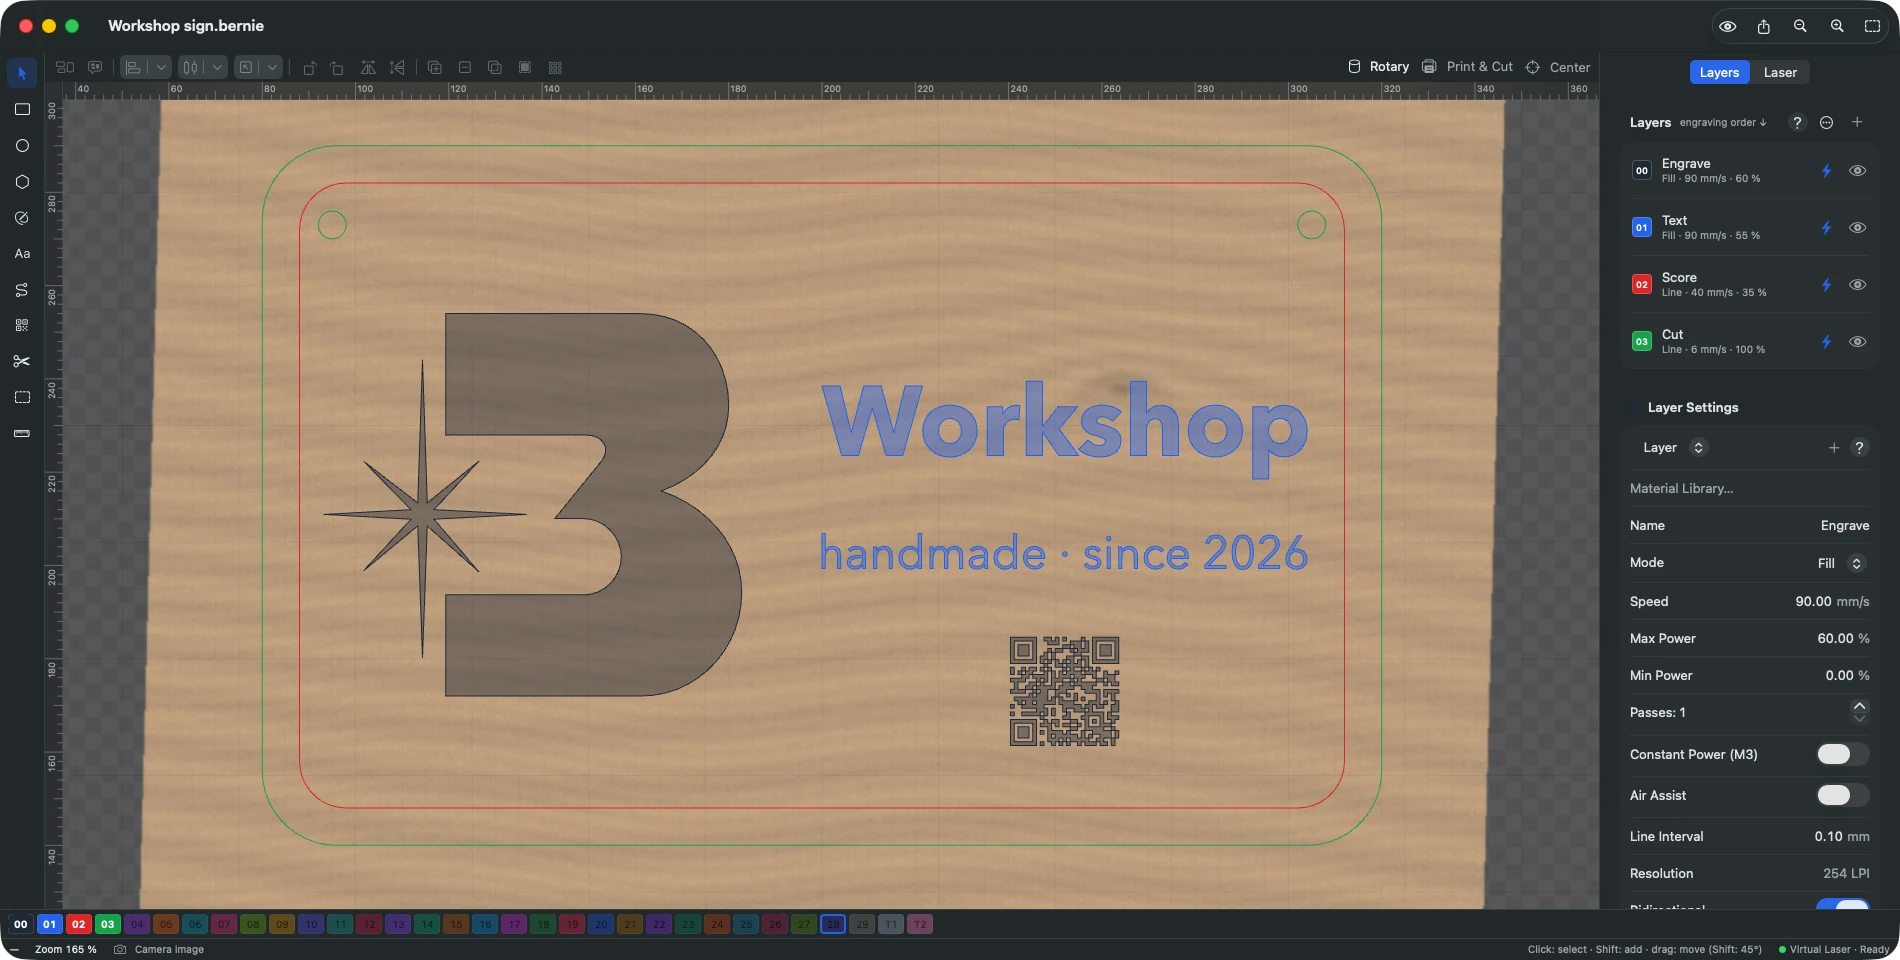Image resolution: width=1900 pixels, height=960 pixels.
Task: Enable the Air Assist switch
Action: 1842,795
